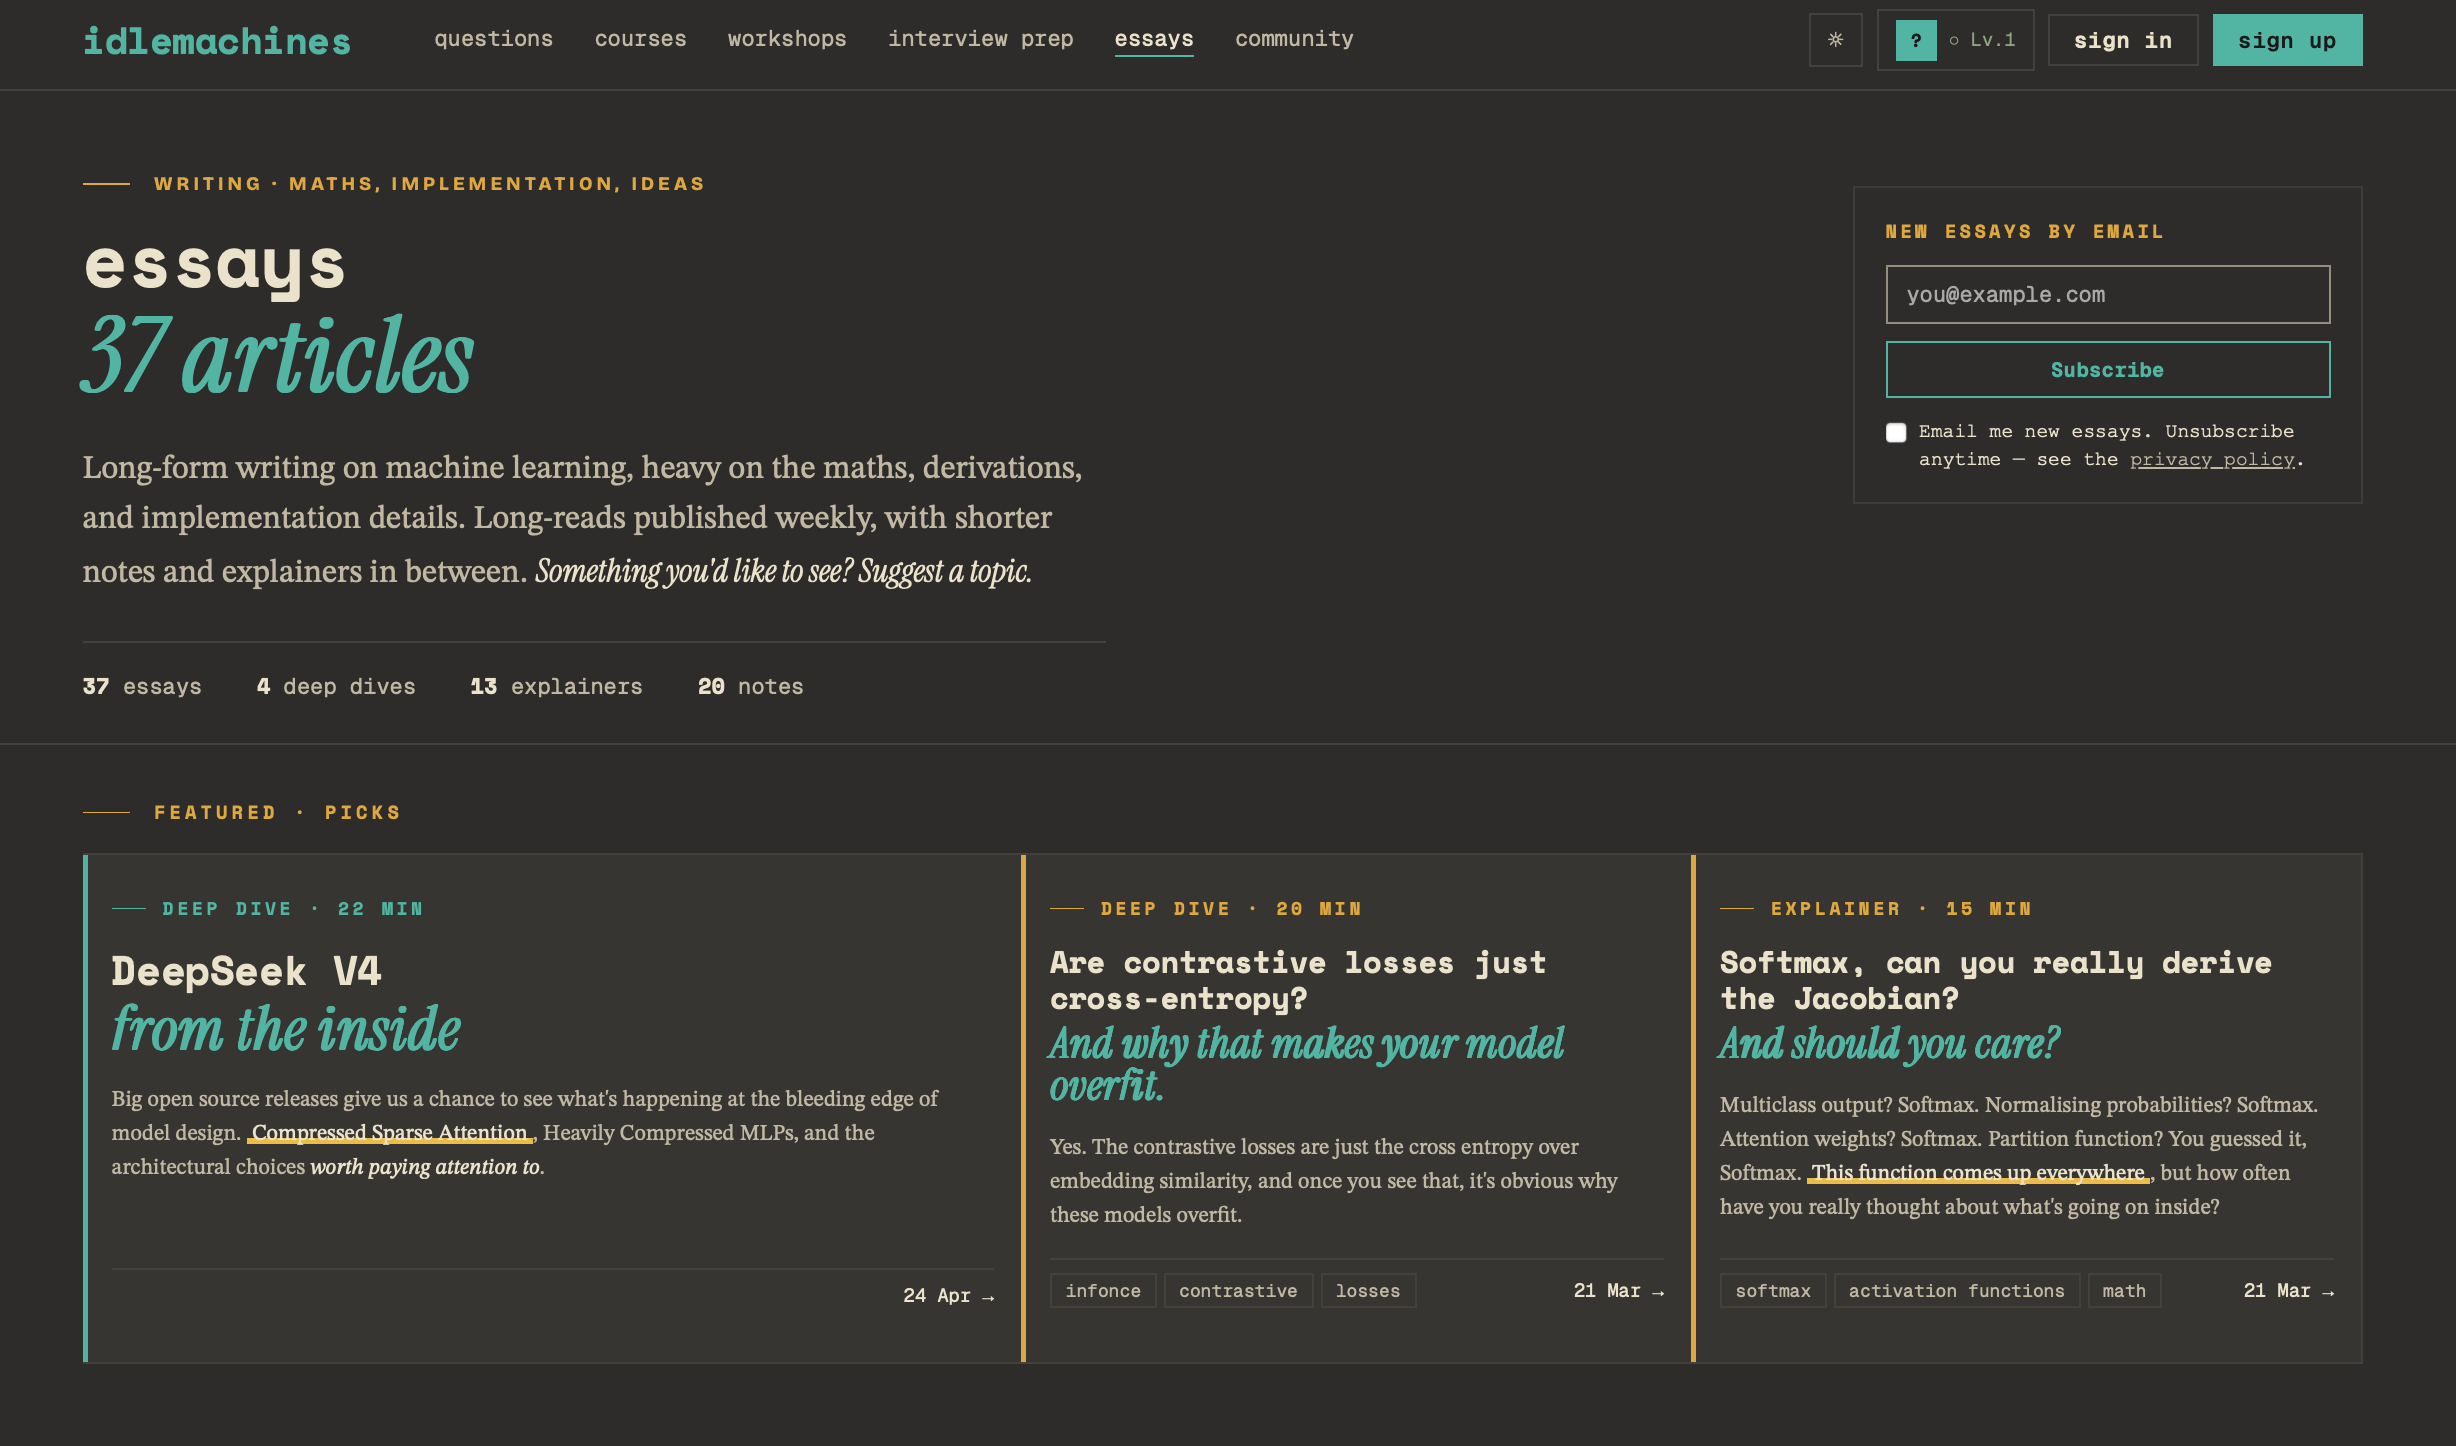Click the 'NEW ESSAYS BY EMAIL' heading
The height and width of the screenshot is (1446, 2456).
[2024, 232]
